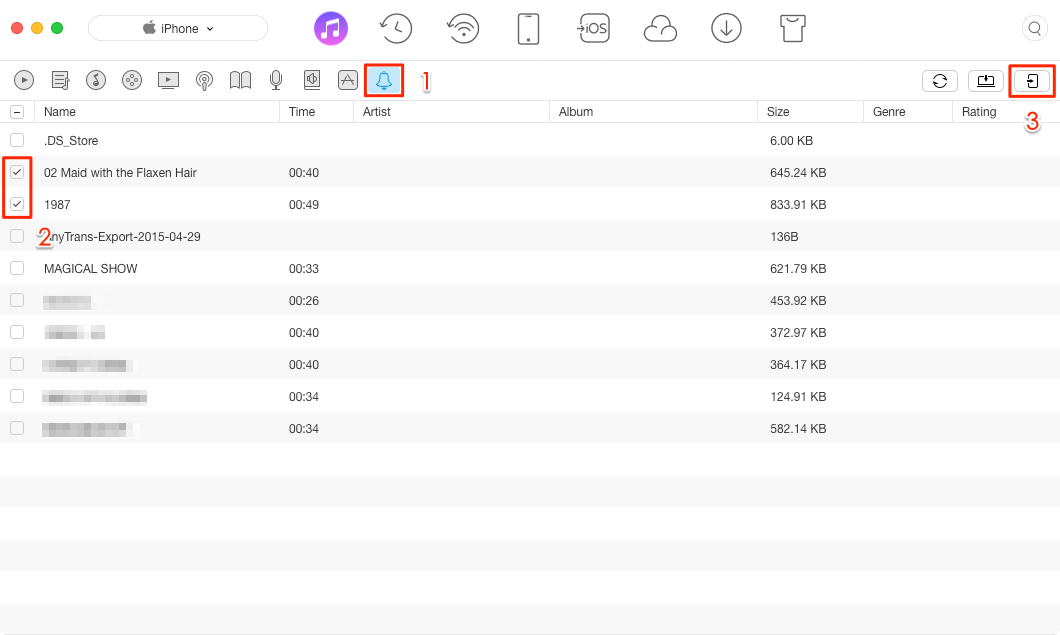Open the iTunes Backup clock icon

[x=395, y=28]
